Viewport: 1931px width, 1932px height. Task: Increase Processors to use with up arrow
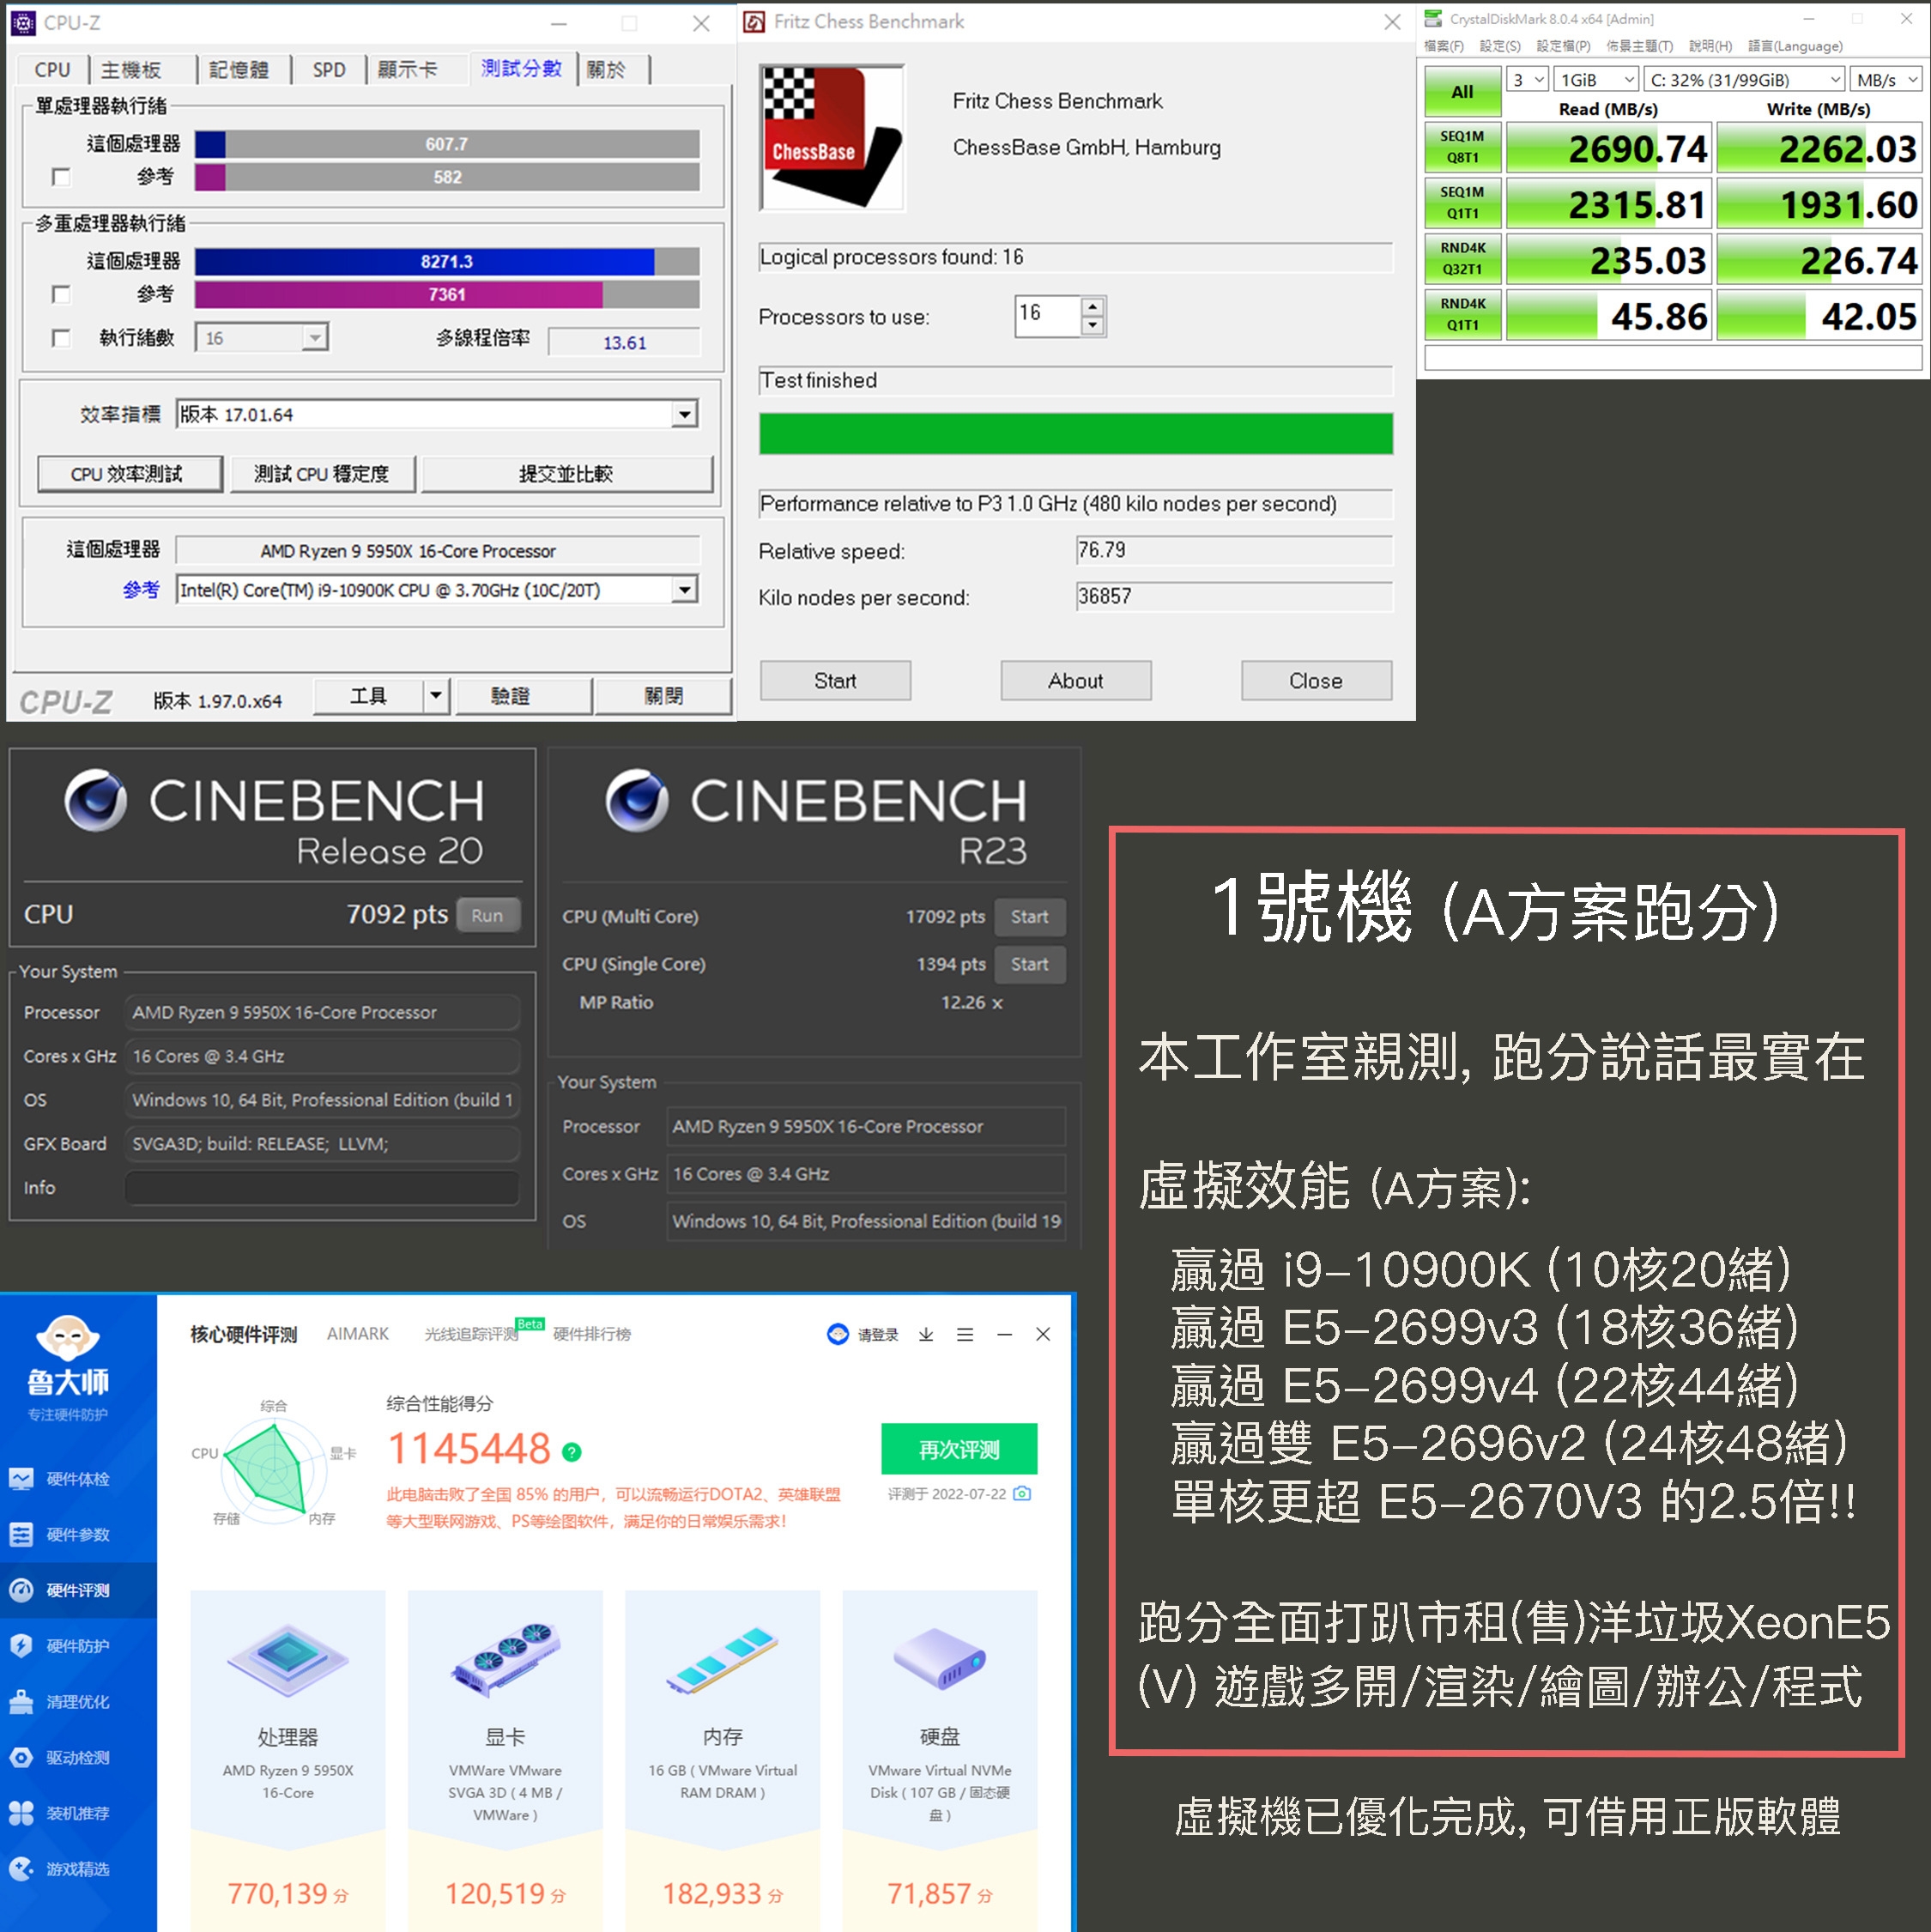click(1093, 306)
